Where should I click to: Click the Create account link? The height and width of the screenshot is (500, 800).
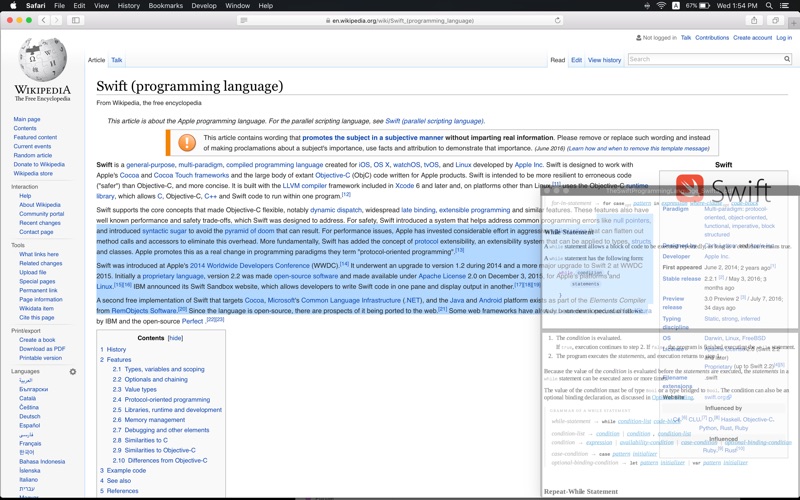click(x=753, y=38)
